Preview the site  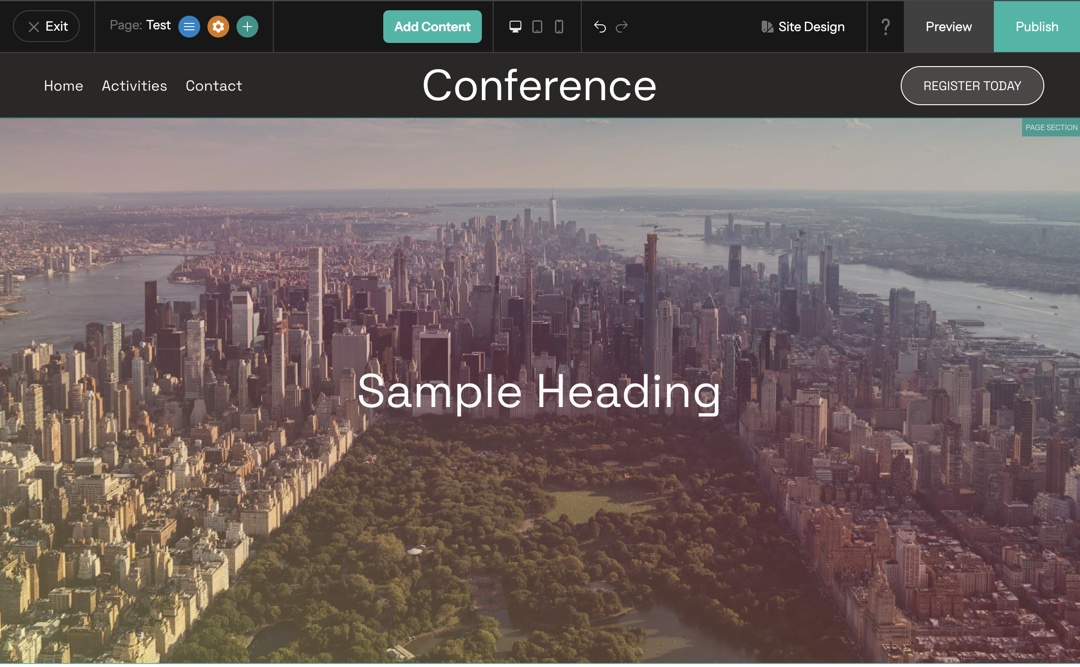click(948, 27)
